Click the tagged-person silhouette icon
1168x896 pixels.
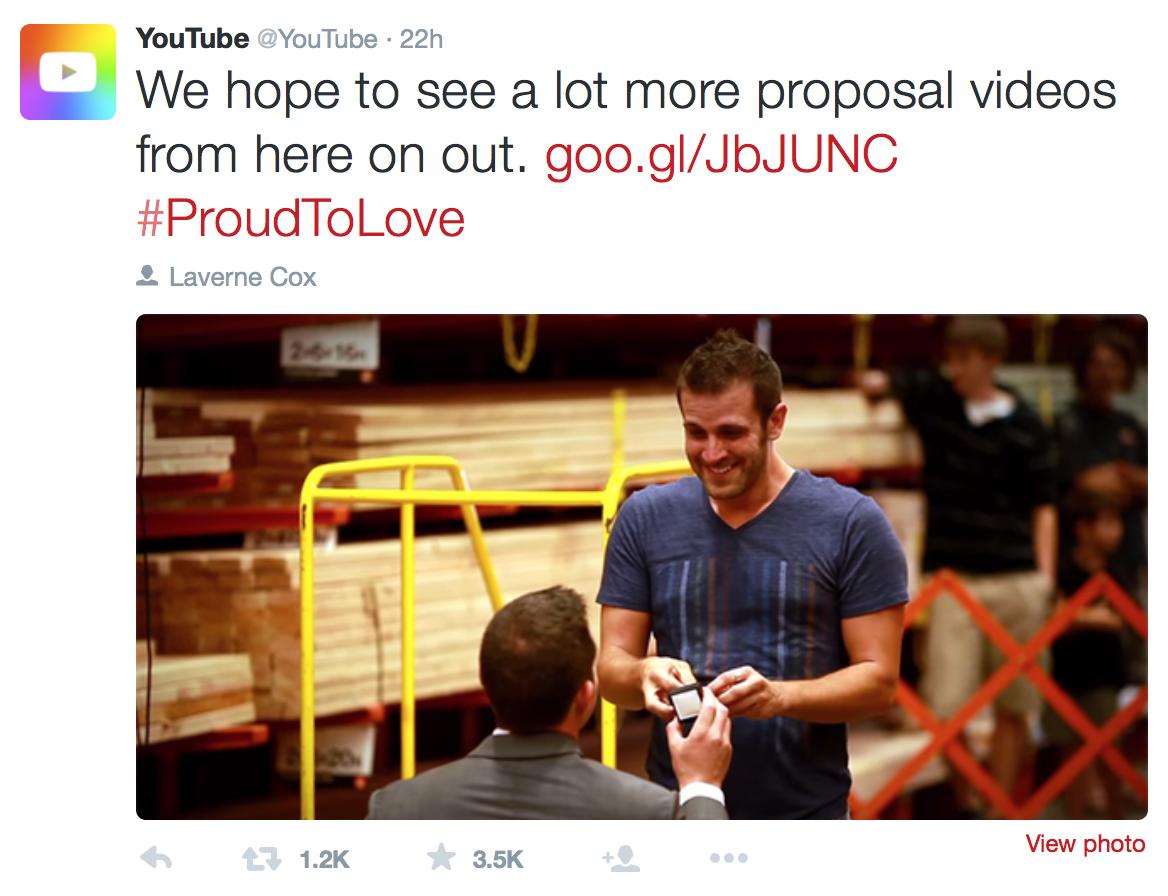point(147,276)
